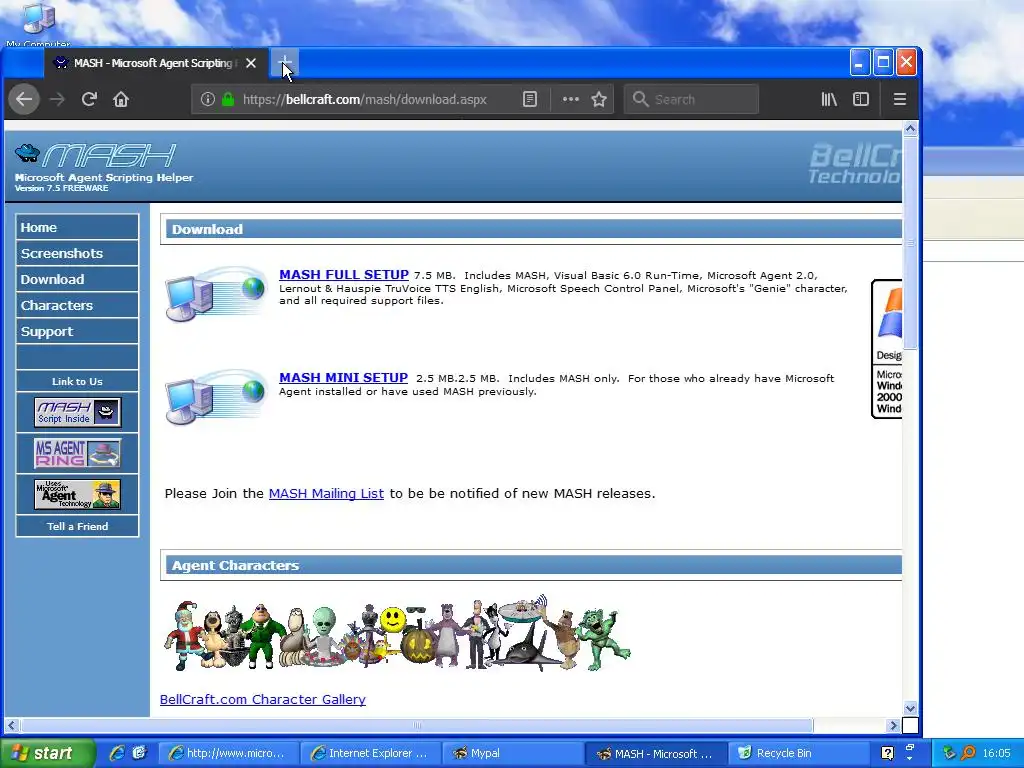Click the Link to Us sidebar link
The width and height of the screenshot is (1024, 768).
point(77,381)
